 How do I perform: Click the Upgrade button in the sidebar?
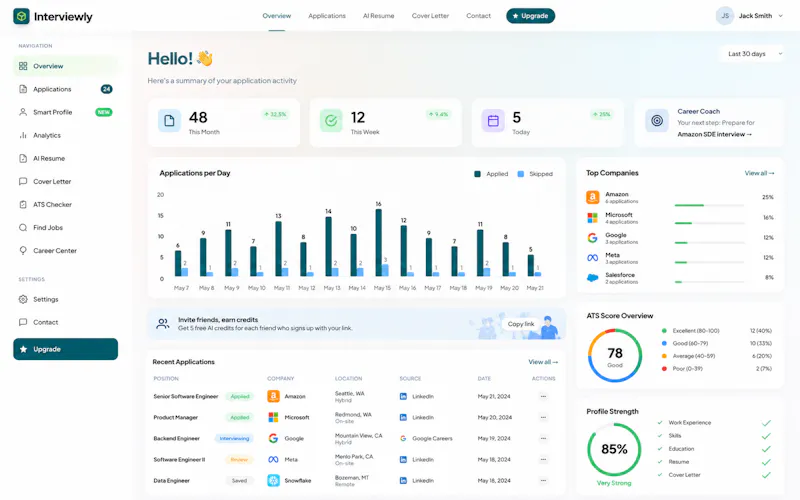(65, 349)
